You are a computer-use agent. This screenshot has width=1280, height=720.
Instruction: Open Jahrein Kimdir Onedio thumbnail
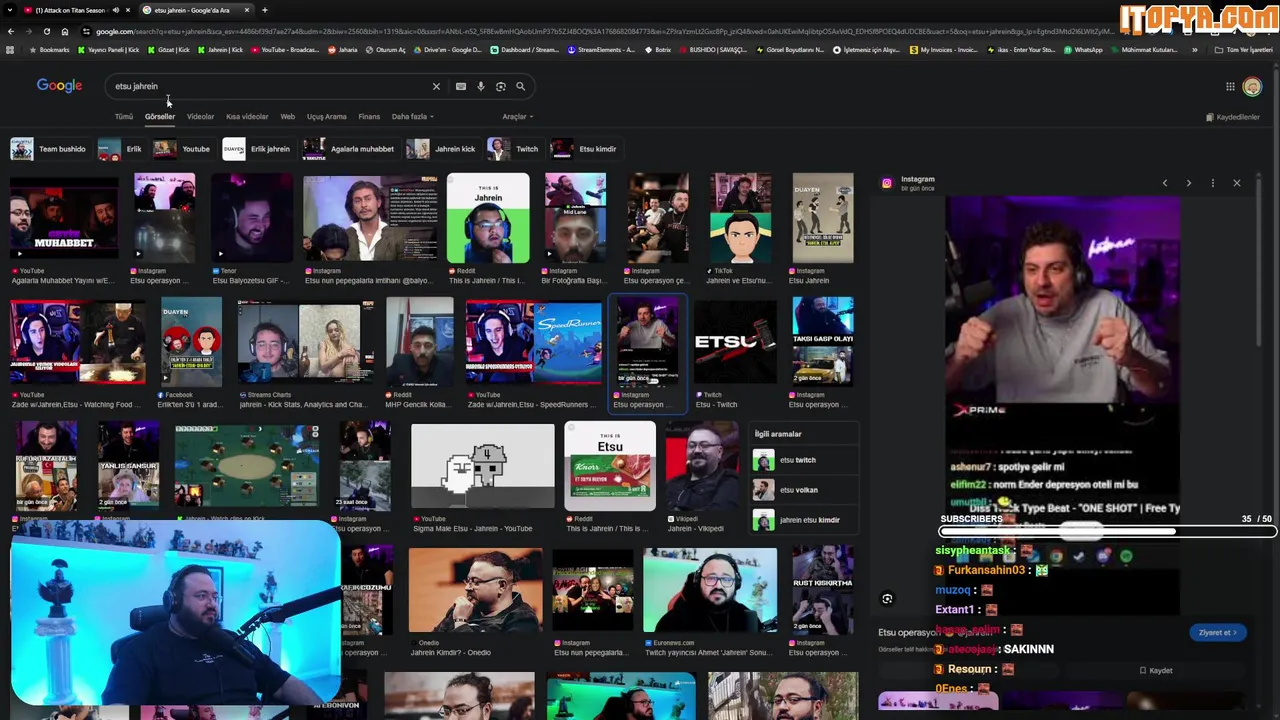point(475,590)
